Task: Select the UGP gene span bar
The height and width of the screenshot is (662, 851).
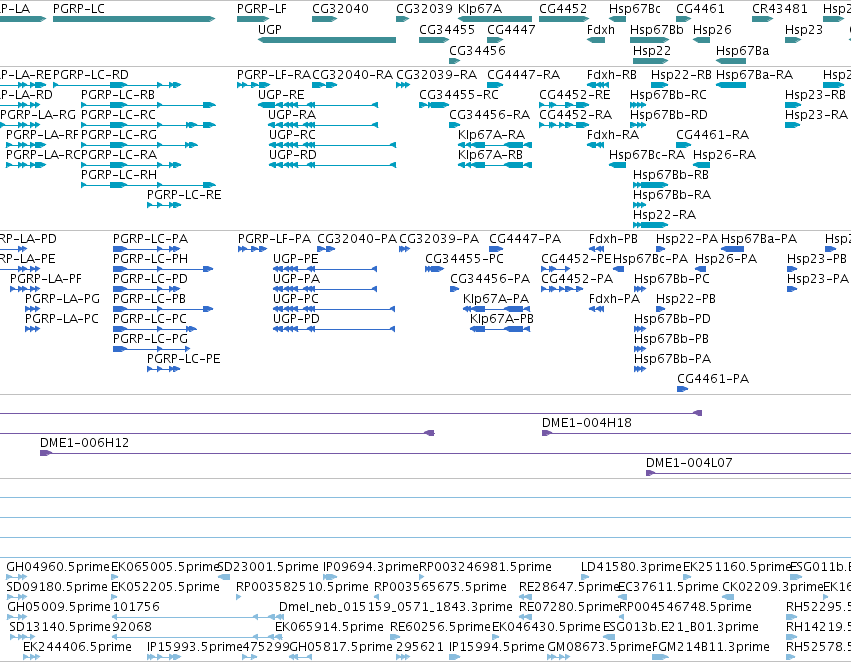Action: coord(327,40)
